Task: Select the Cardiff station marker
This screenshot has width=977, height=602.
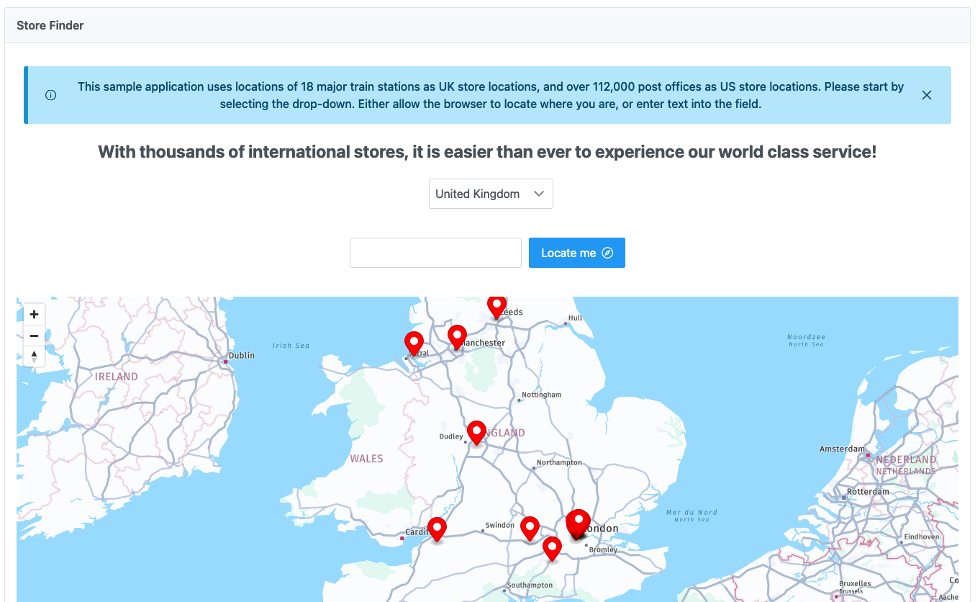Action: click(x=437, y=528)
